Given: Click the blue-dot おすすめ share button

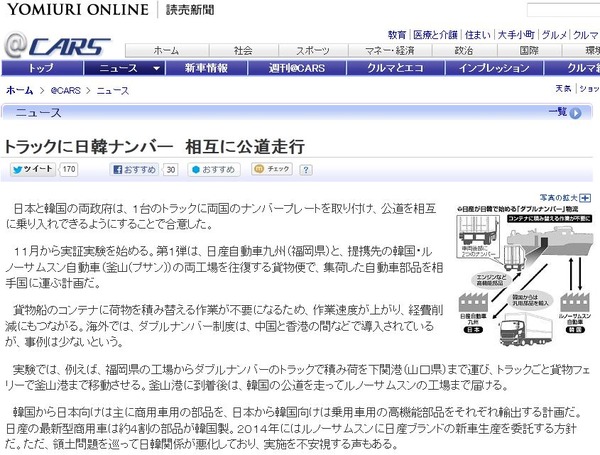Looking at the screenshot, I should point(214,170).
